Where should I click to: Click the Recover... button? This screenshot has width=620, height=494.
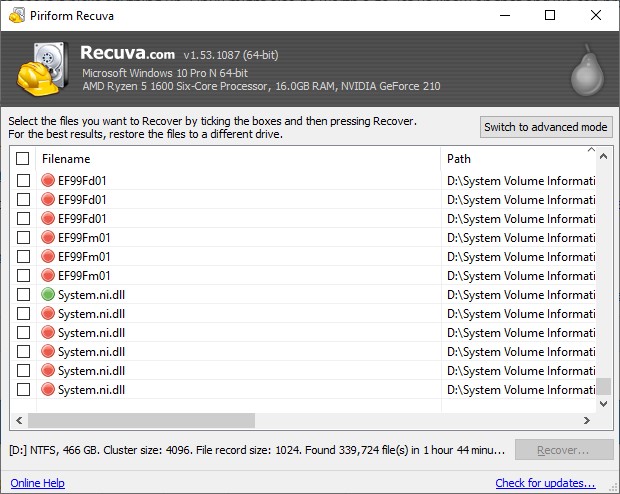(x=564, y=450)
